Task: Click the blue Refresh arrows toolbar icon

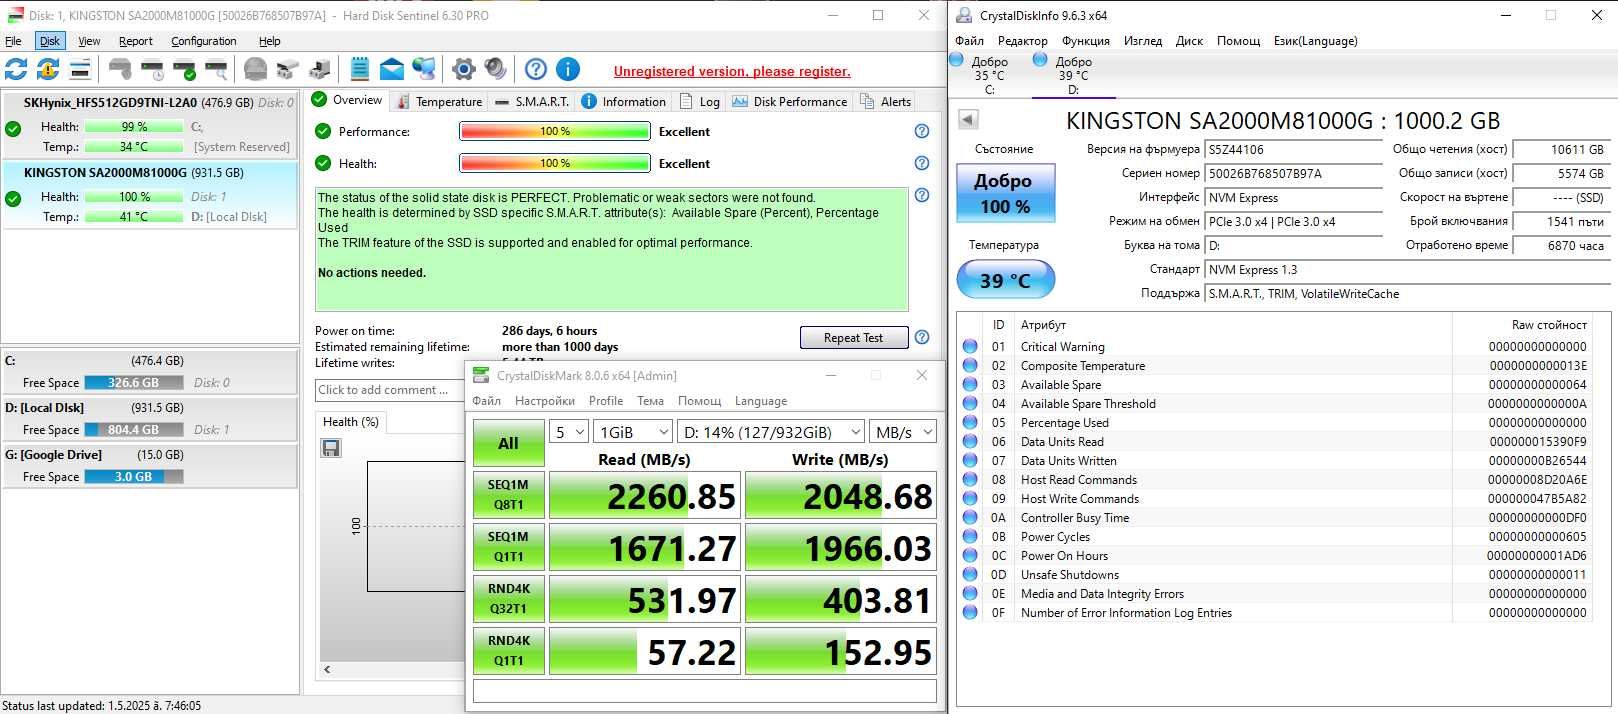Action: 16,69
